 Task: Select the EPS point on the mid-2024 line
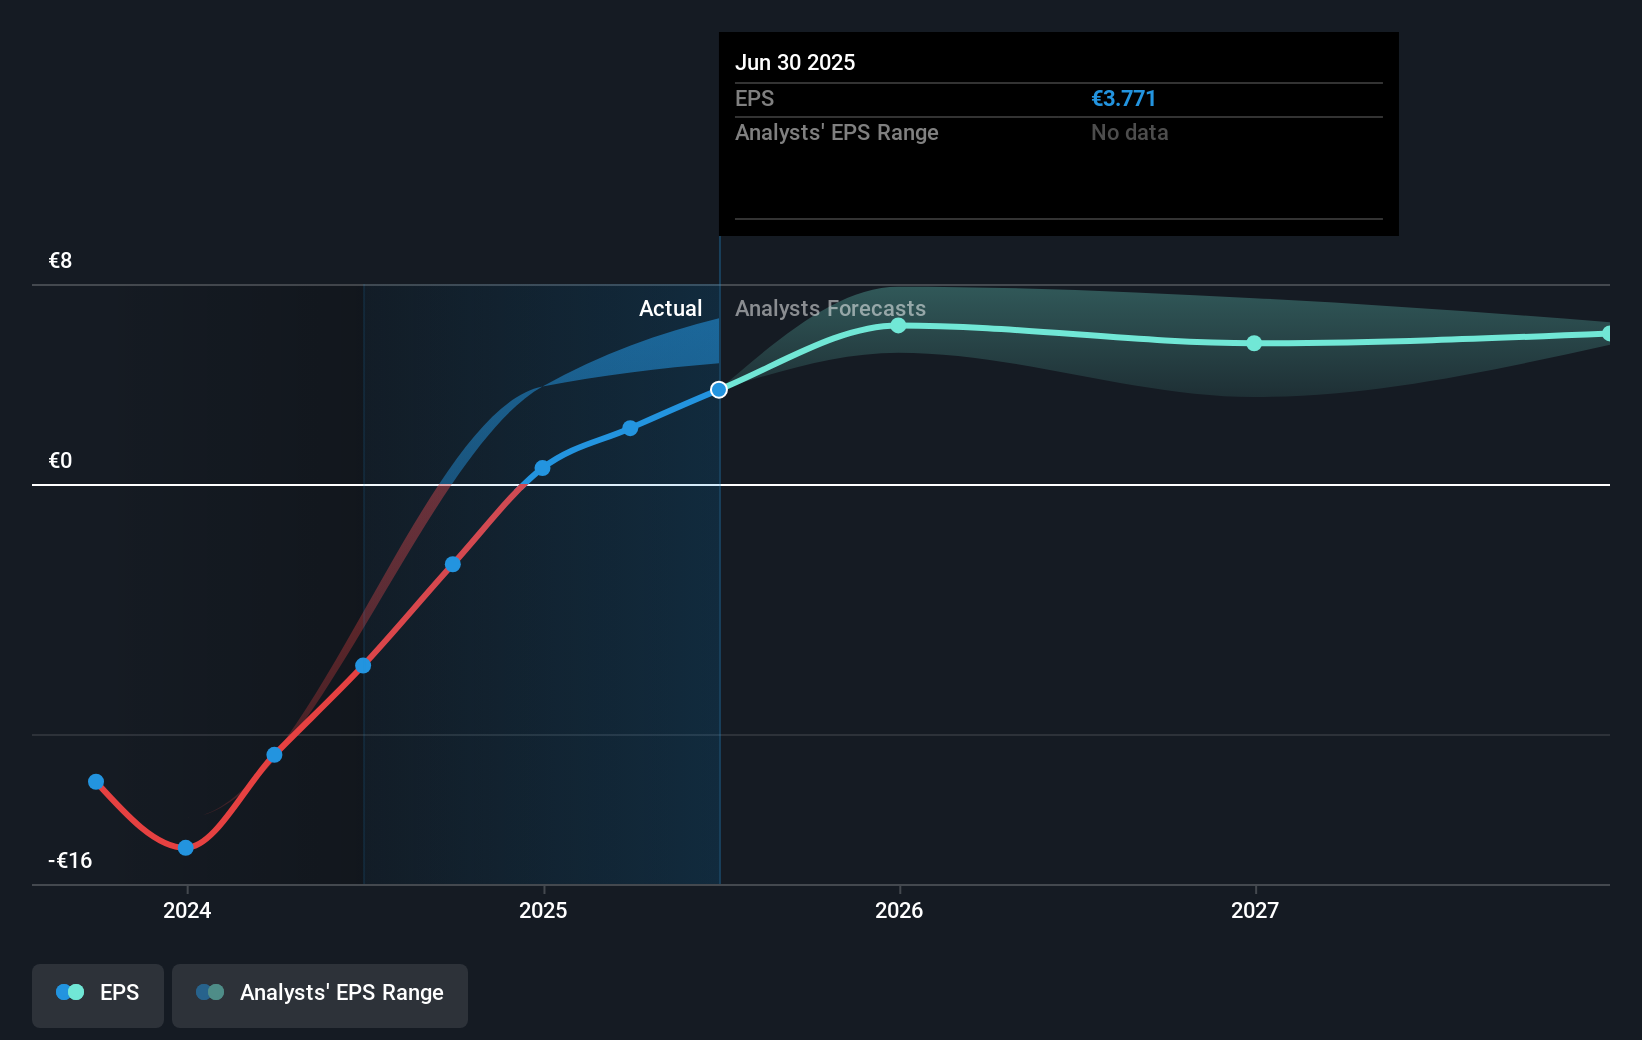363,665
